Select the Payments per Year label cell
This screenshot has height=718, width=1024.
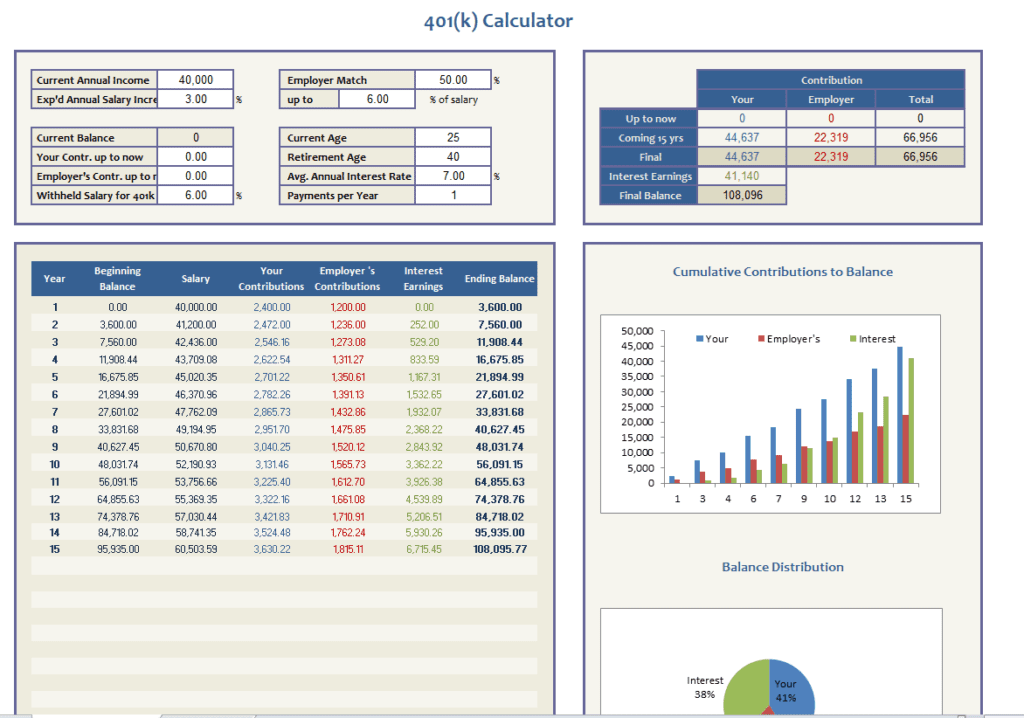(347, 195)
